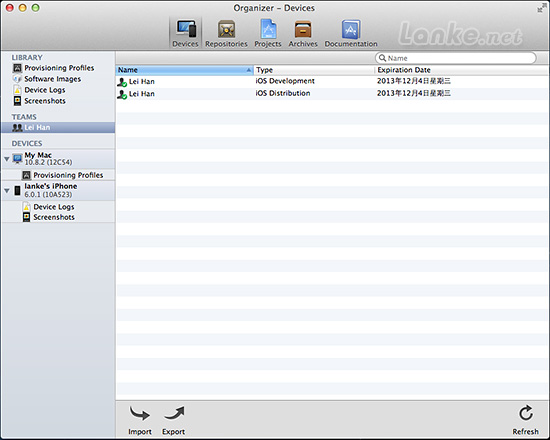Open the Repositories toolbar icon
The width and height of the screenshot is (550, 440).
[226, 29]
